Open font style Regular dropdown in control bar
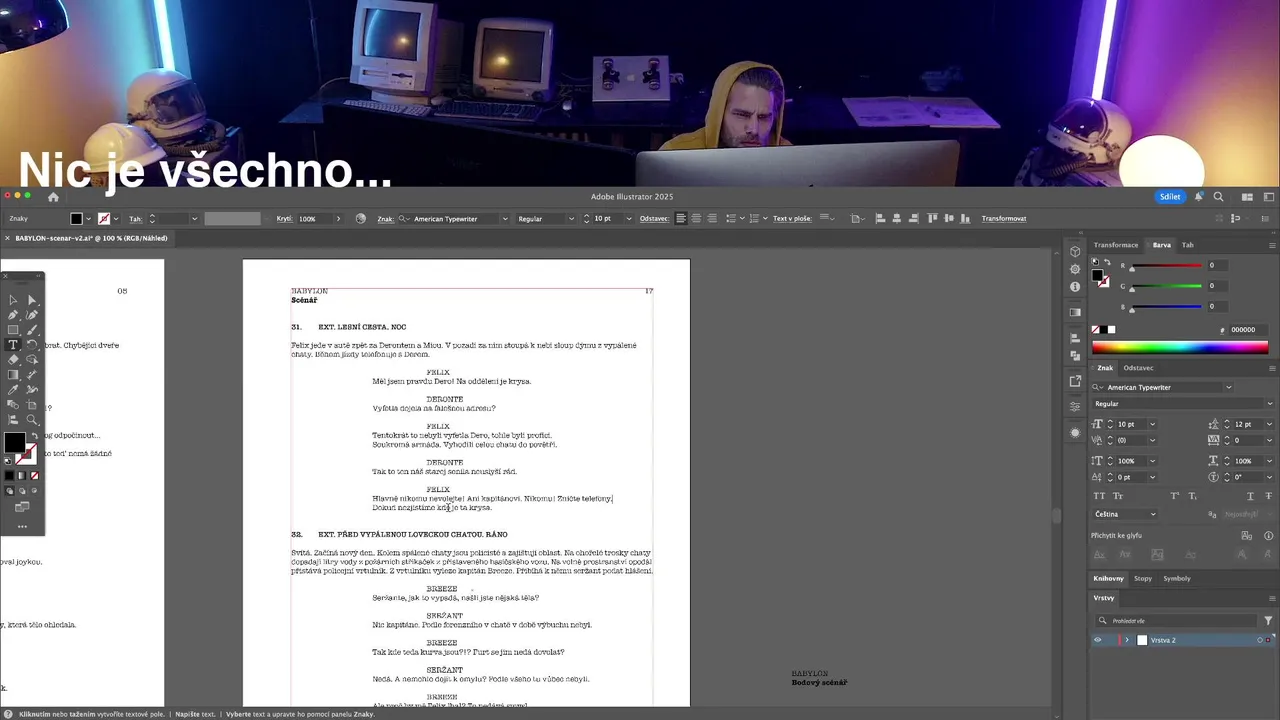 (x=571, y=218)
